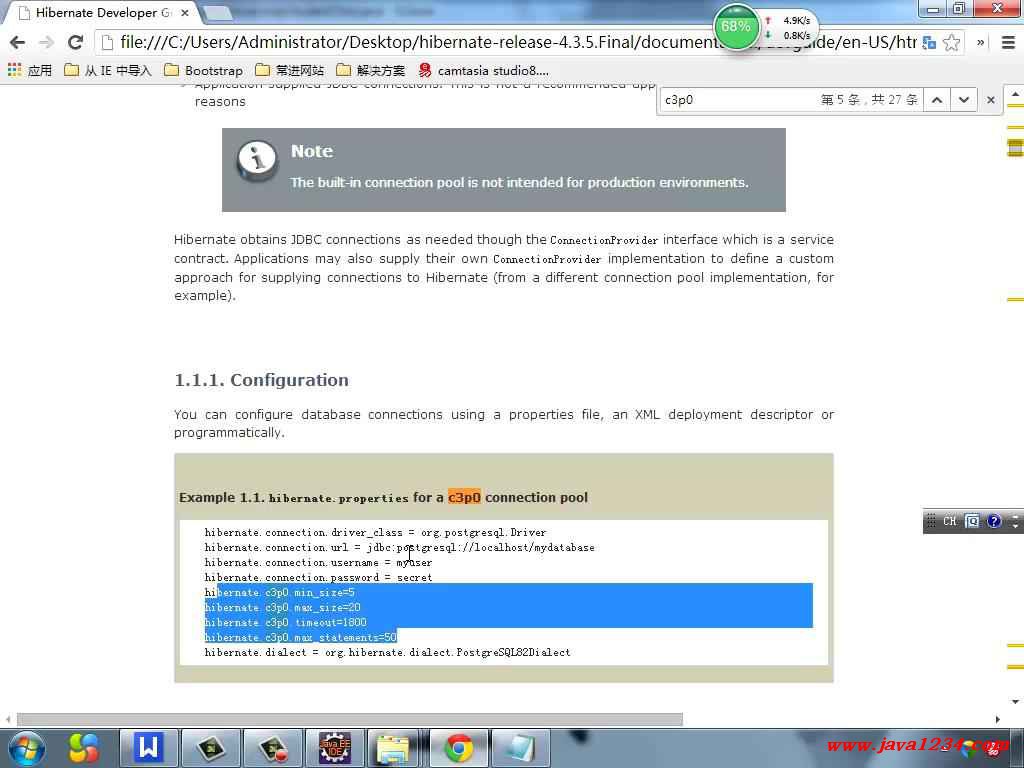The height and width of the screenshot is (768, 1024).
Task: Grab the horizontal scrollbar thumb
Action: point(349,719)
